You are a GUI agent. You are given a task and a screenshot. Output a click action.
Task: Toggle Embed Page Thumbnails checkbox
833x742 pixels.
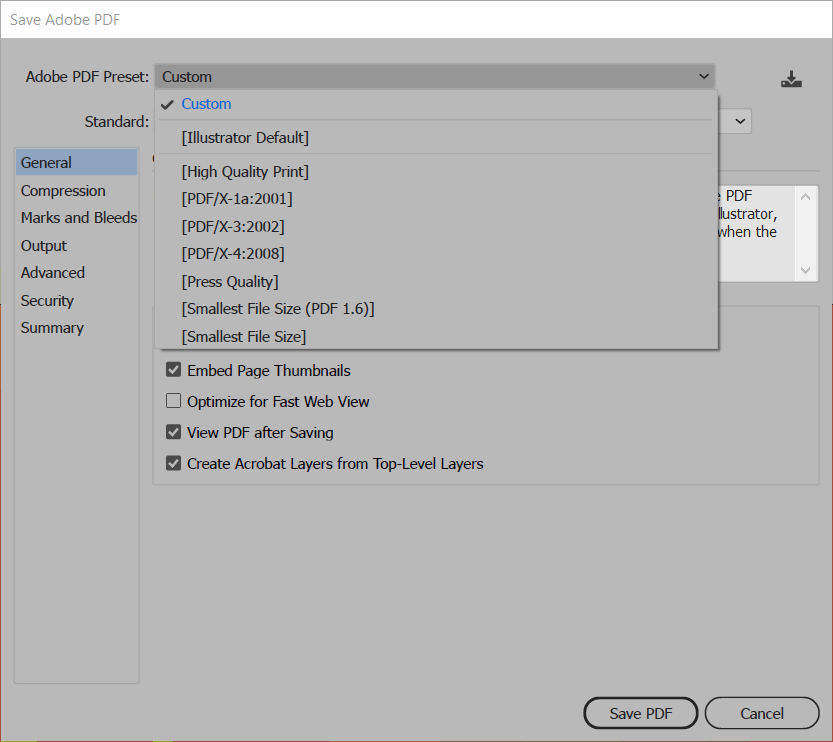[x=173, y=370]
